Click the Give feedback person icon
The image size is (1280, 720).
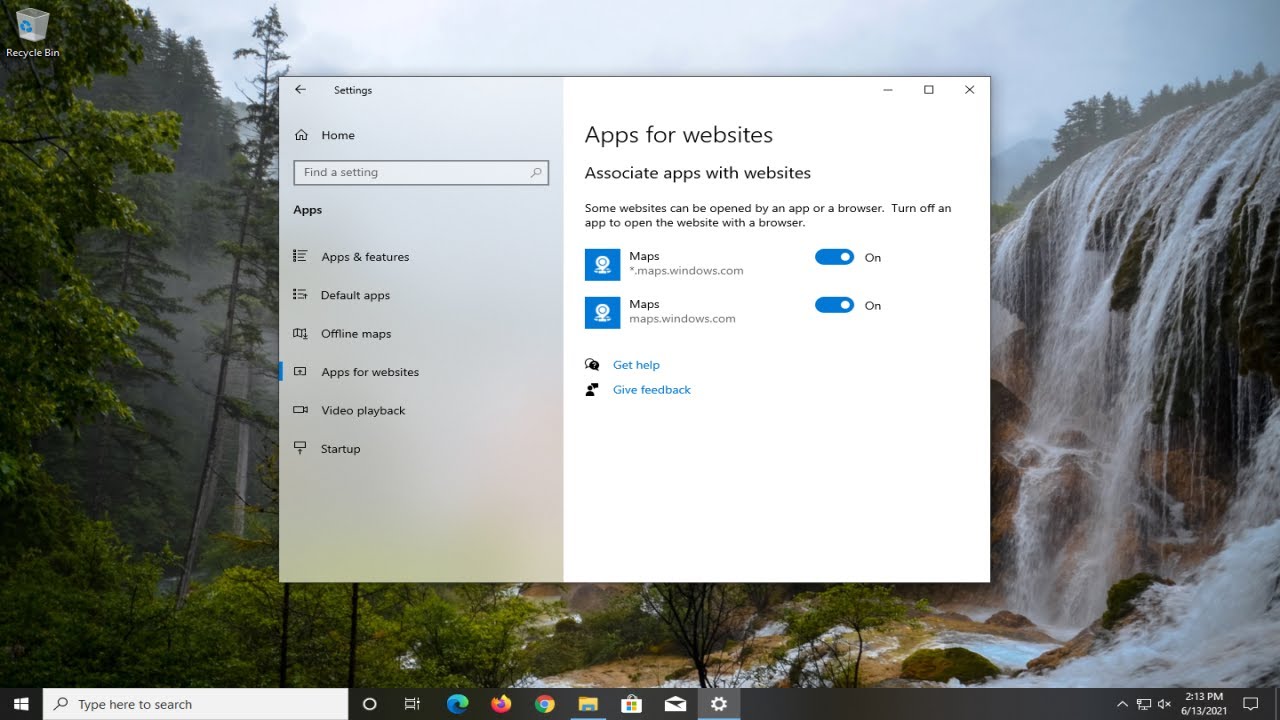click(x=592, y=390)
